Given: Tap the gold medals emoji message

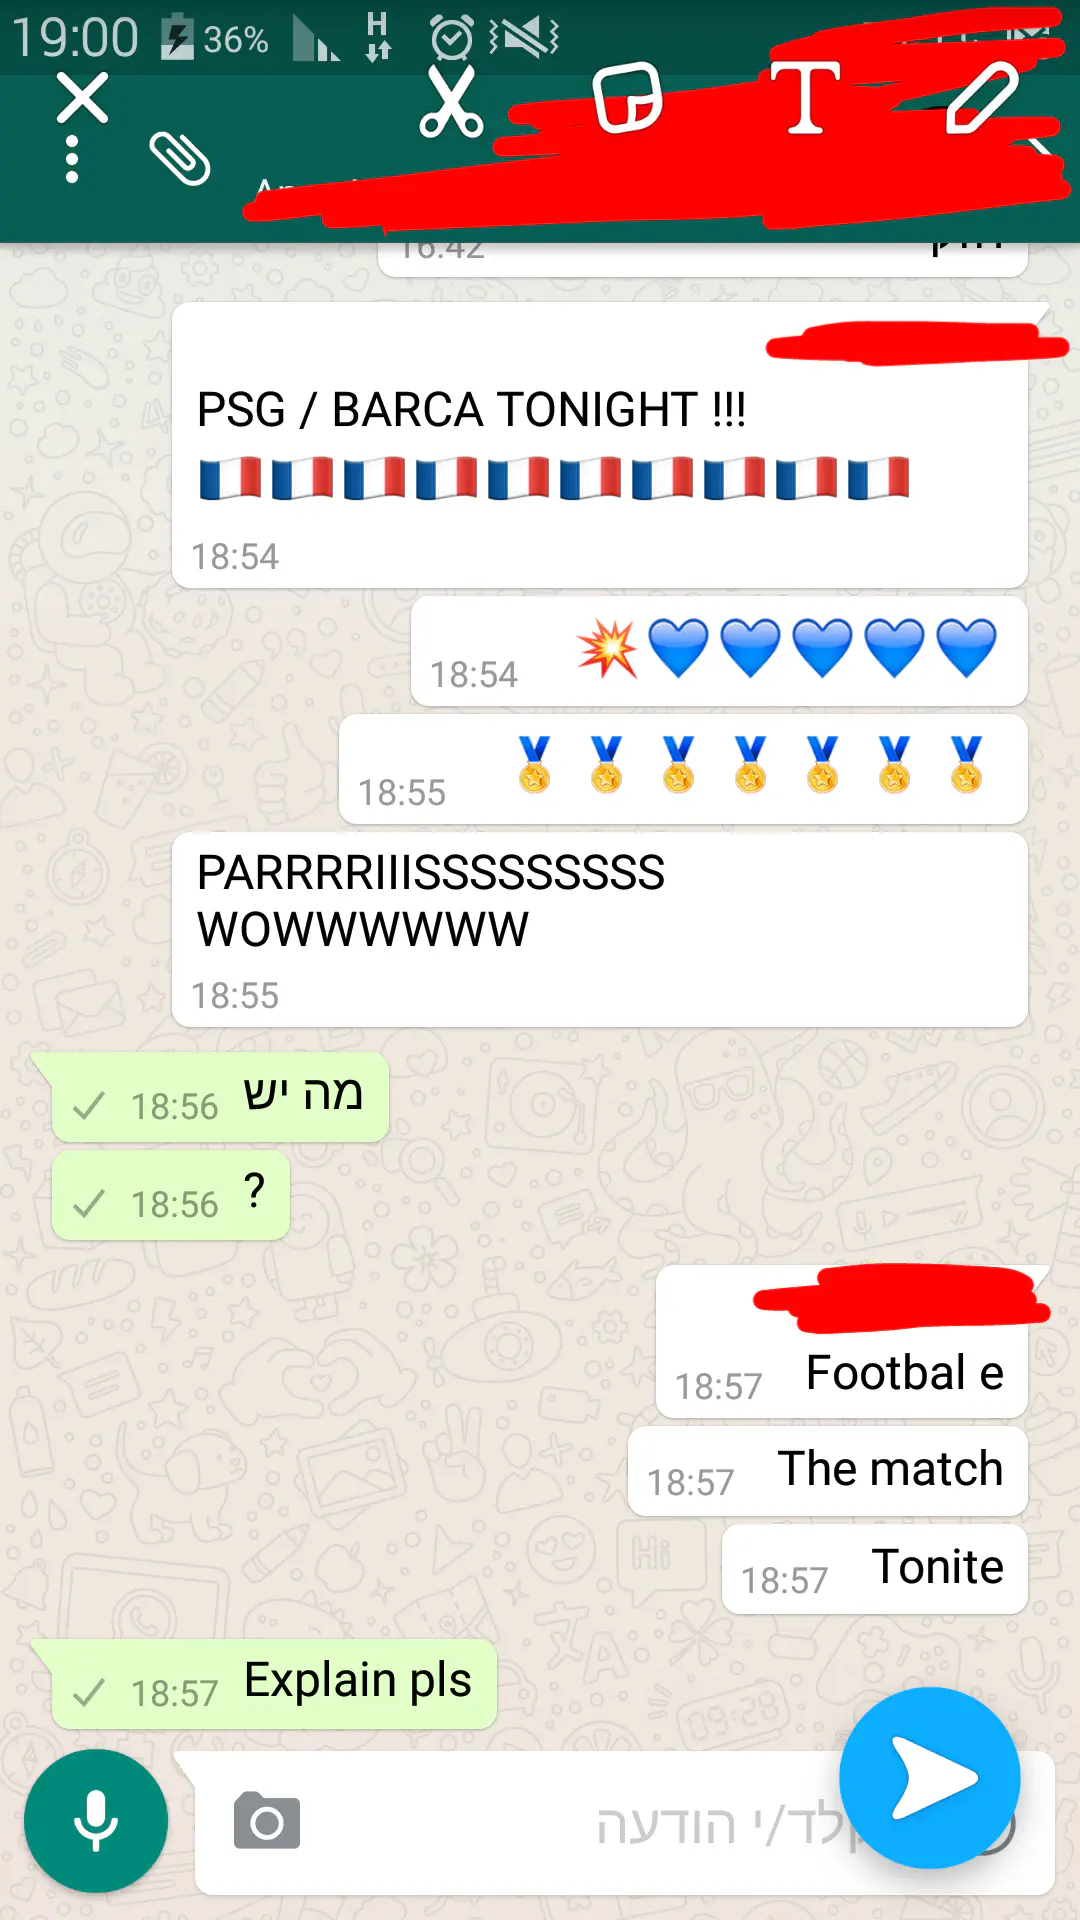Looking at the screenshot, I should pos(683,769).
